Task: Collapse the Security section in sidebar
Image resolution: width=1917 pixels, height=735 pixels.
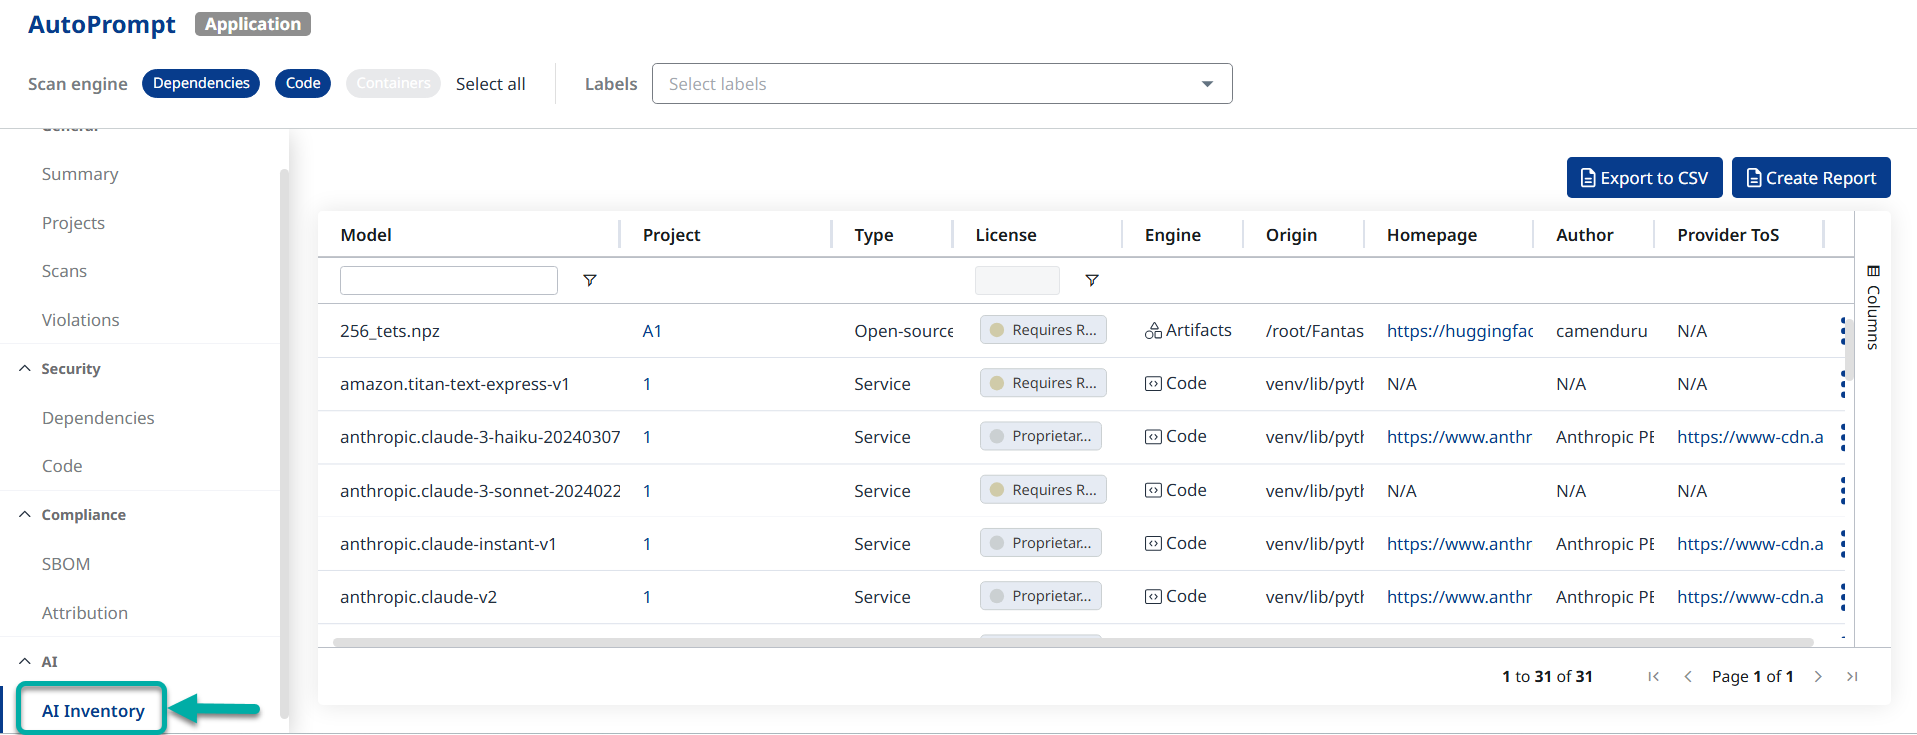Action: (25, 368)
